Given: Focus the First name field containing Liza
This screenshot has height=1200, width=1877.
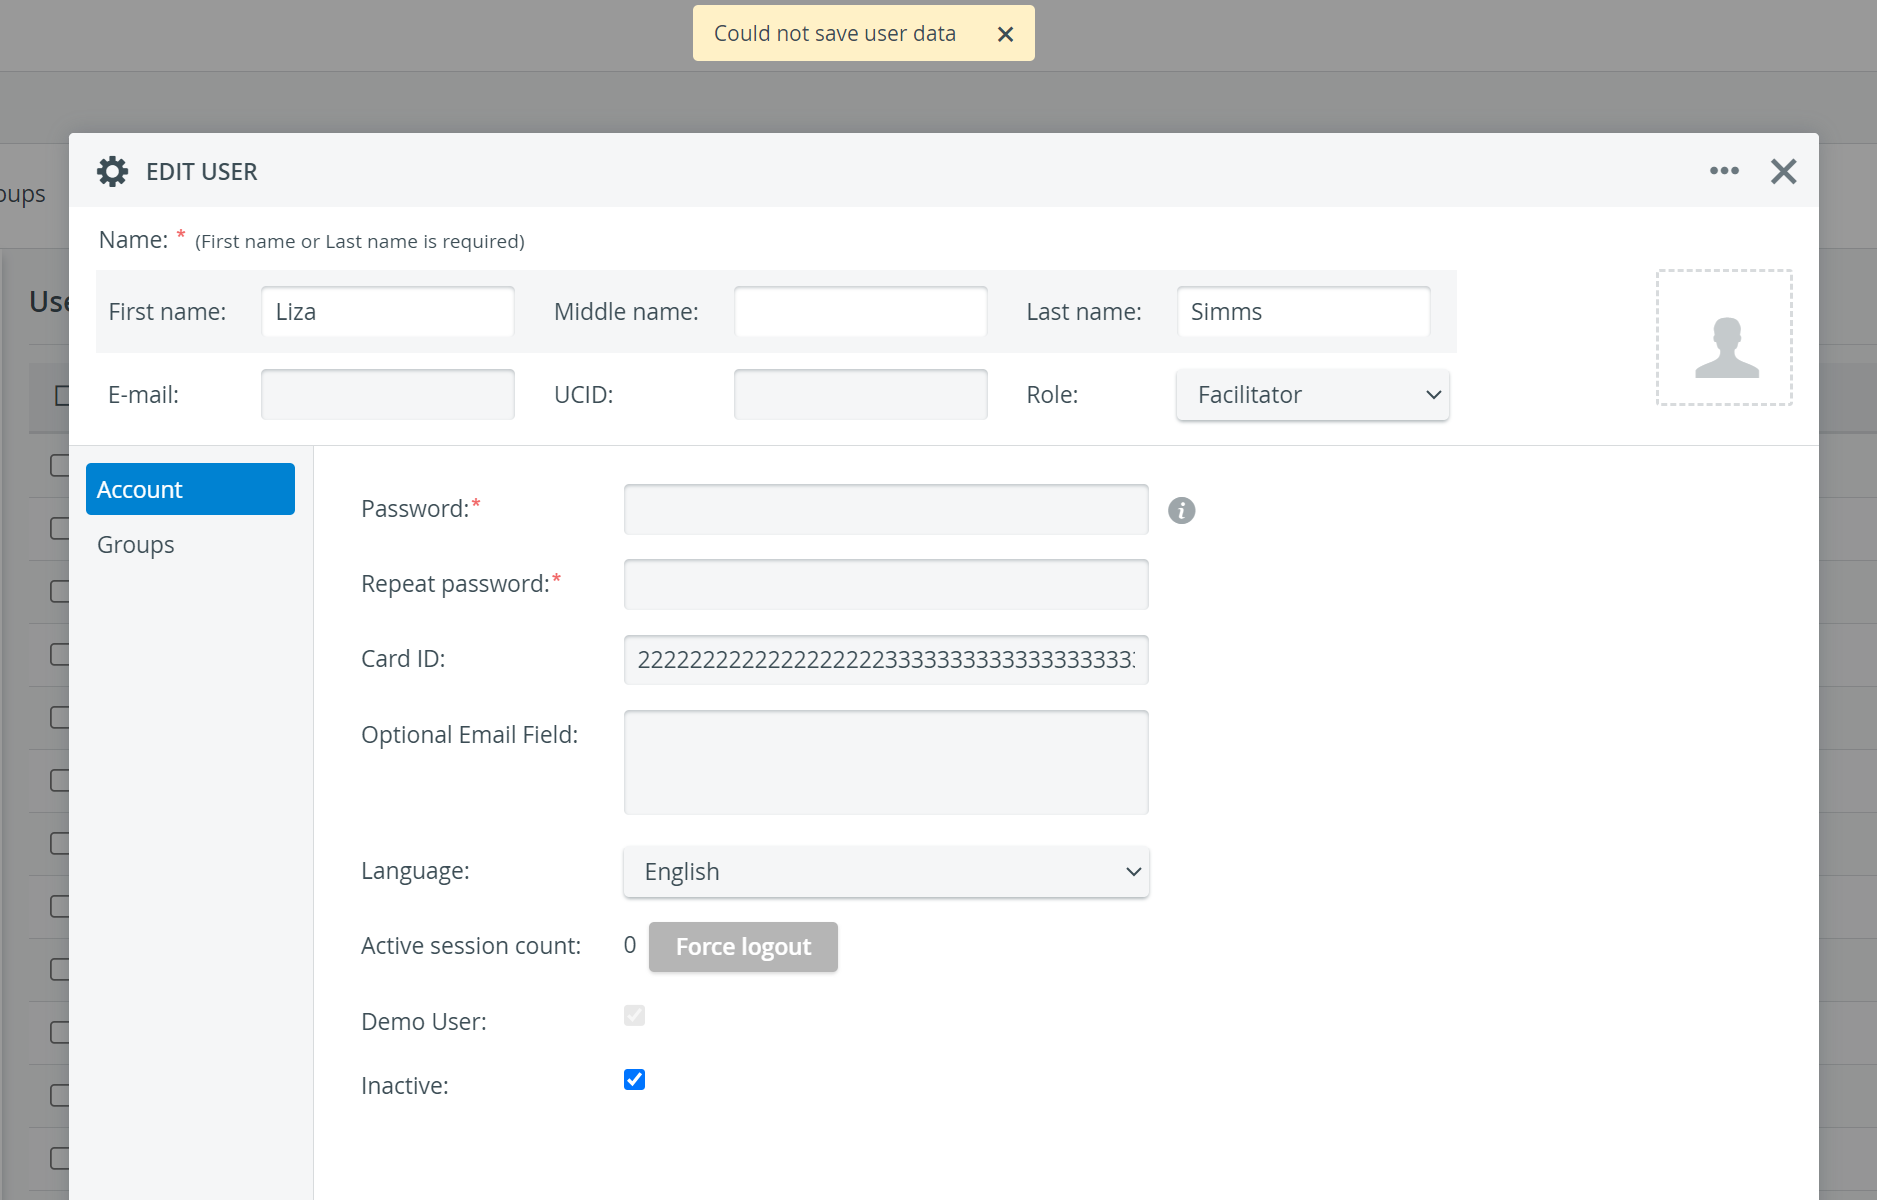Looking at the screenshot, I should 388,312.
